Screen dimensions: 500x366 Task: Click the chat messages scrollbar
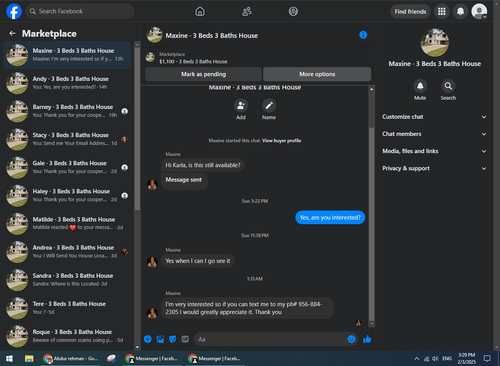pos(371,223)
